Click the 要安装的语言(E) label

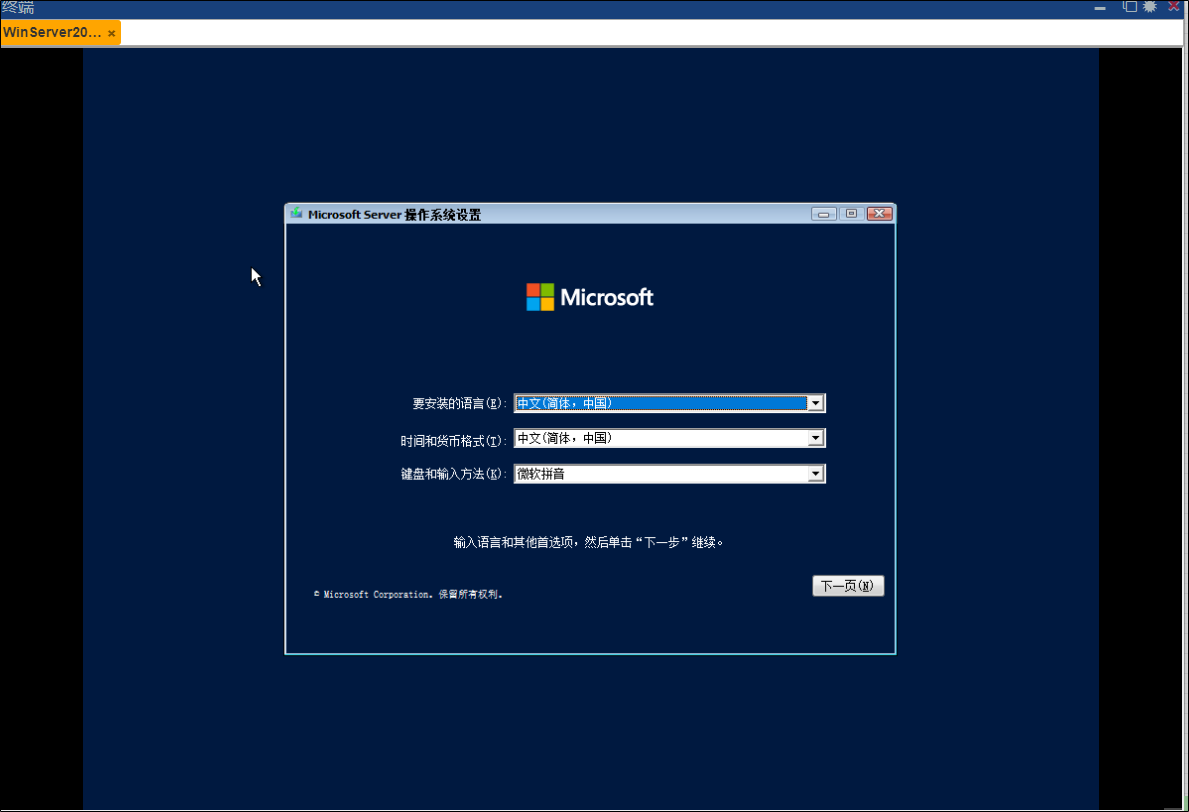459,403
